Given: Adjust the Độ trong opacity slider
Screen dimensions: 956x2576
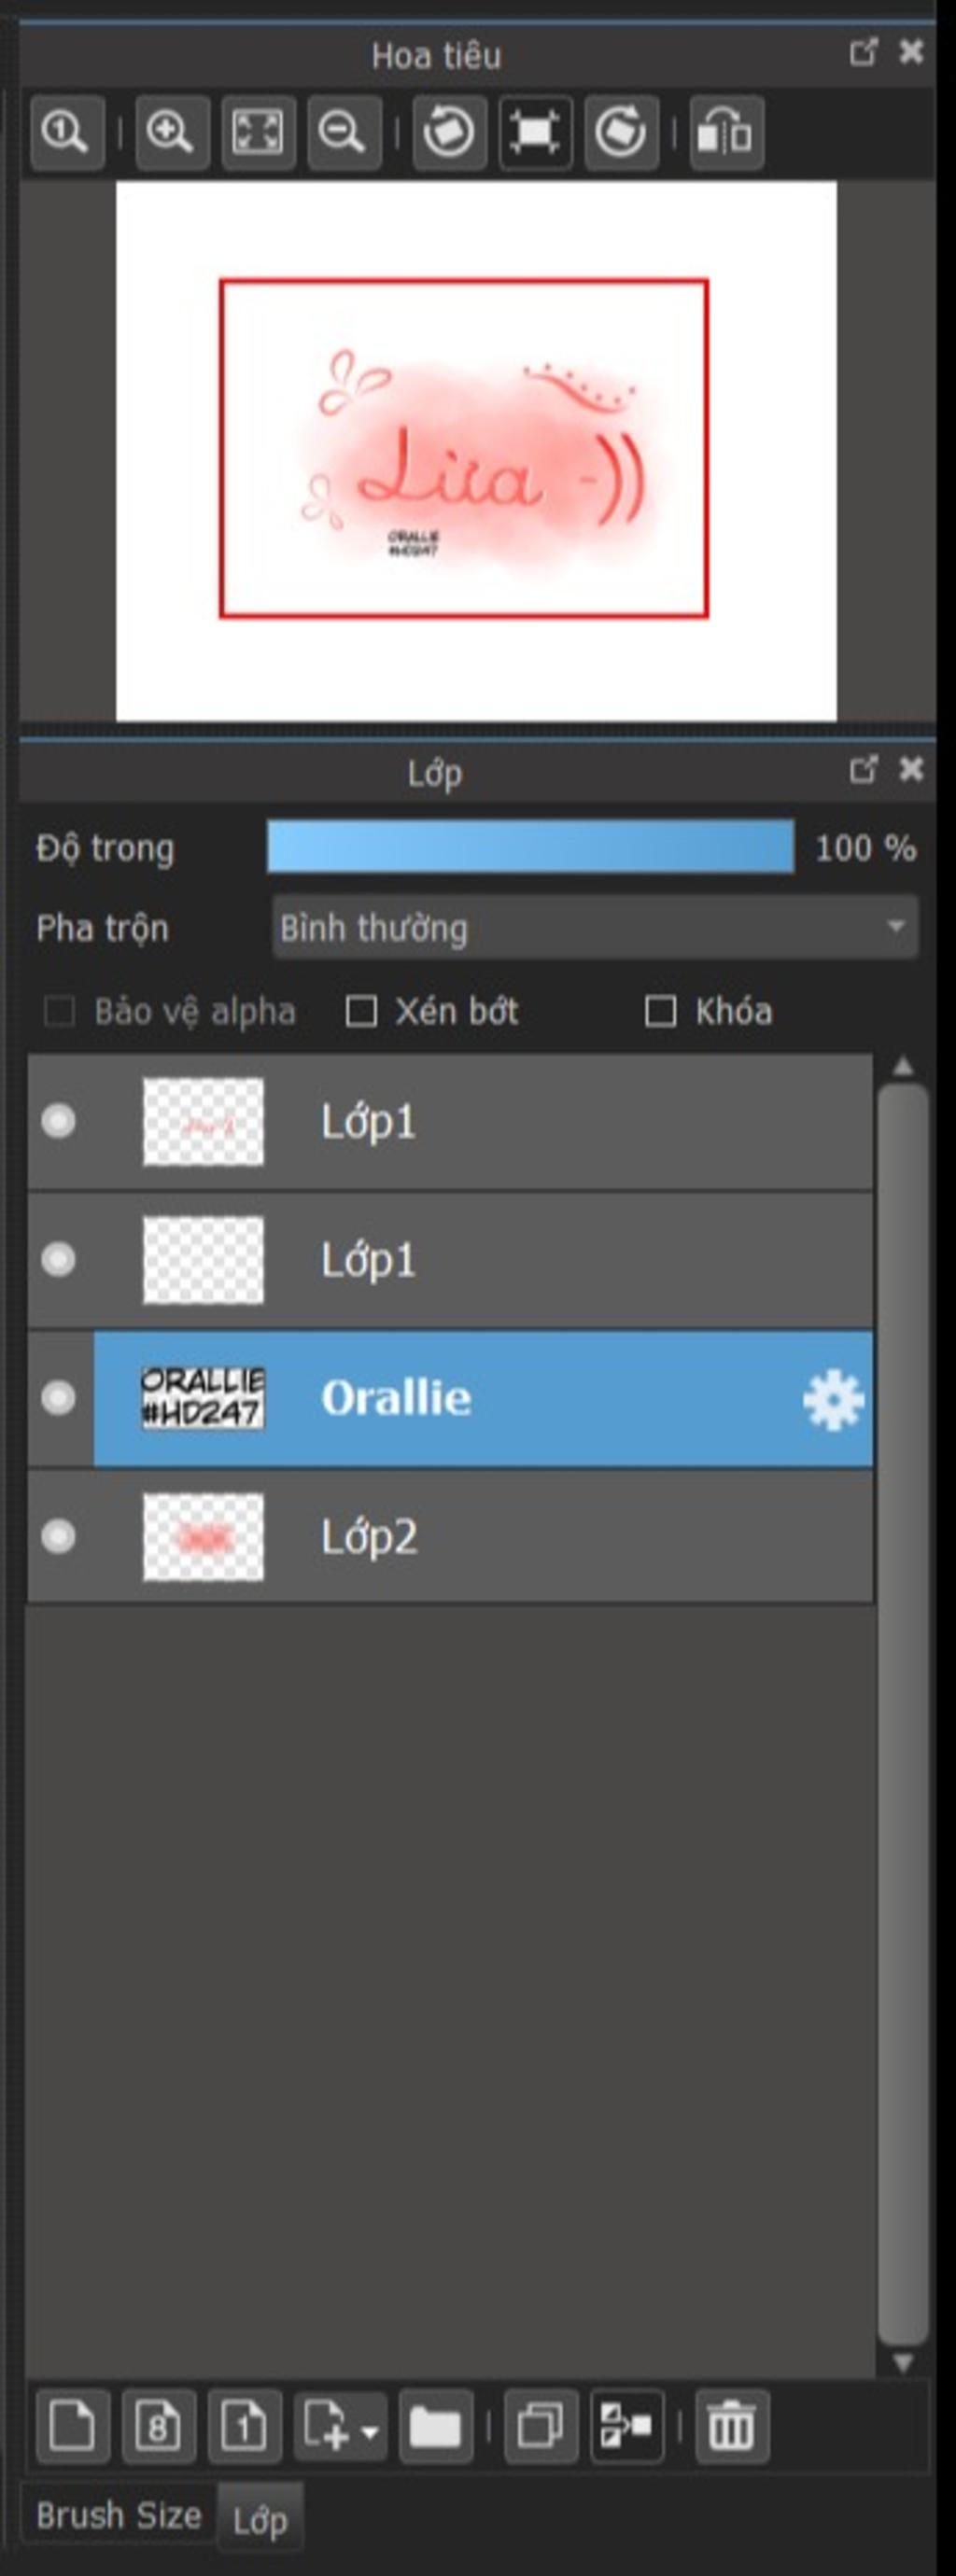Looking at the screenshot, I should point(530,847).
